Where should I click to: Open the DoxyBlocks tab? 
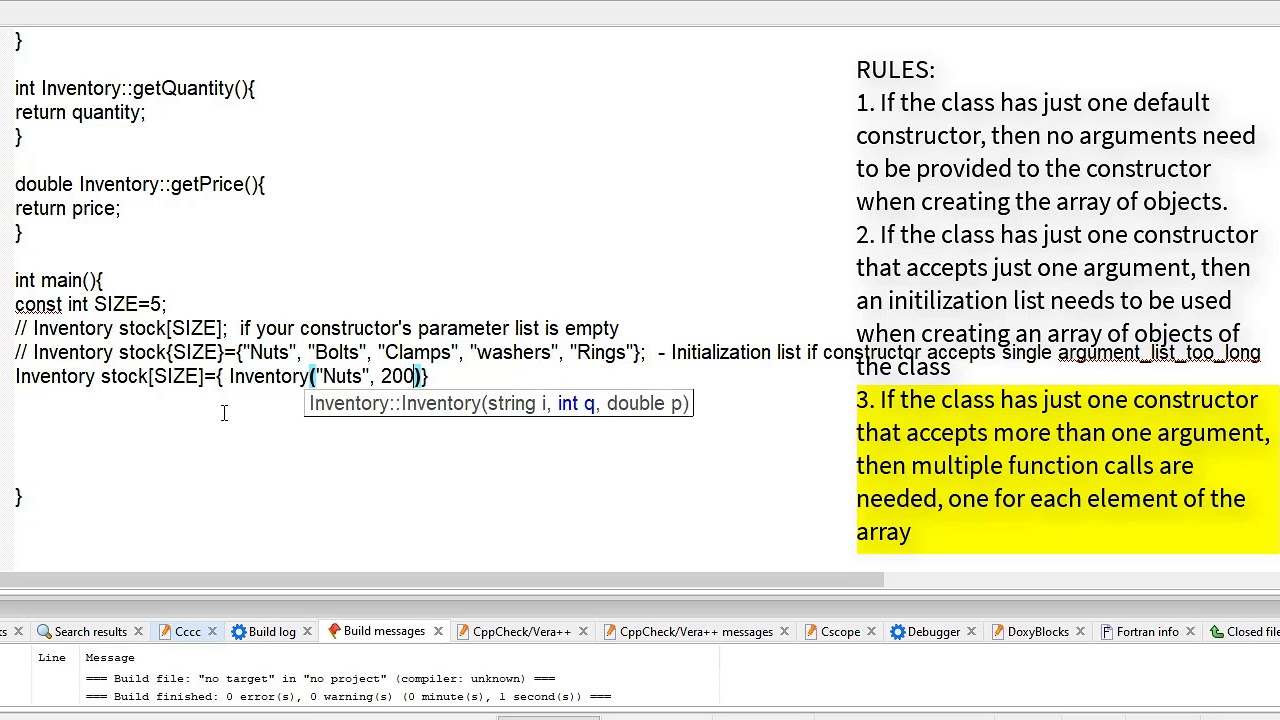point(1037,632)
